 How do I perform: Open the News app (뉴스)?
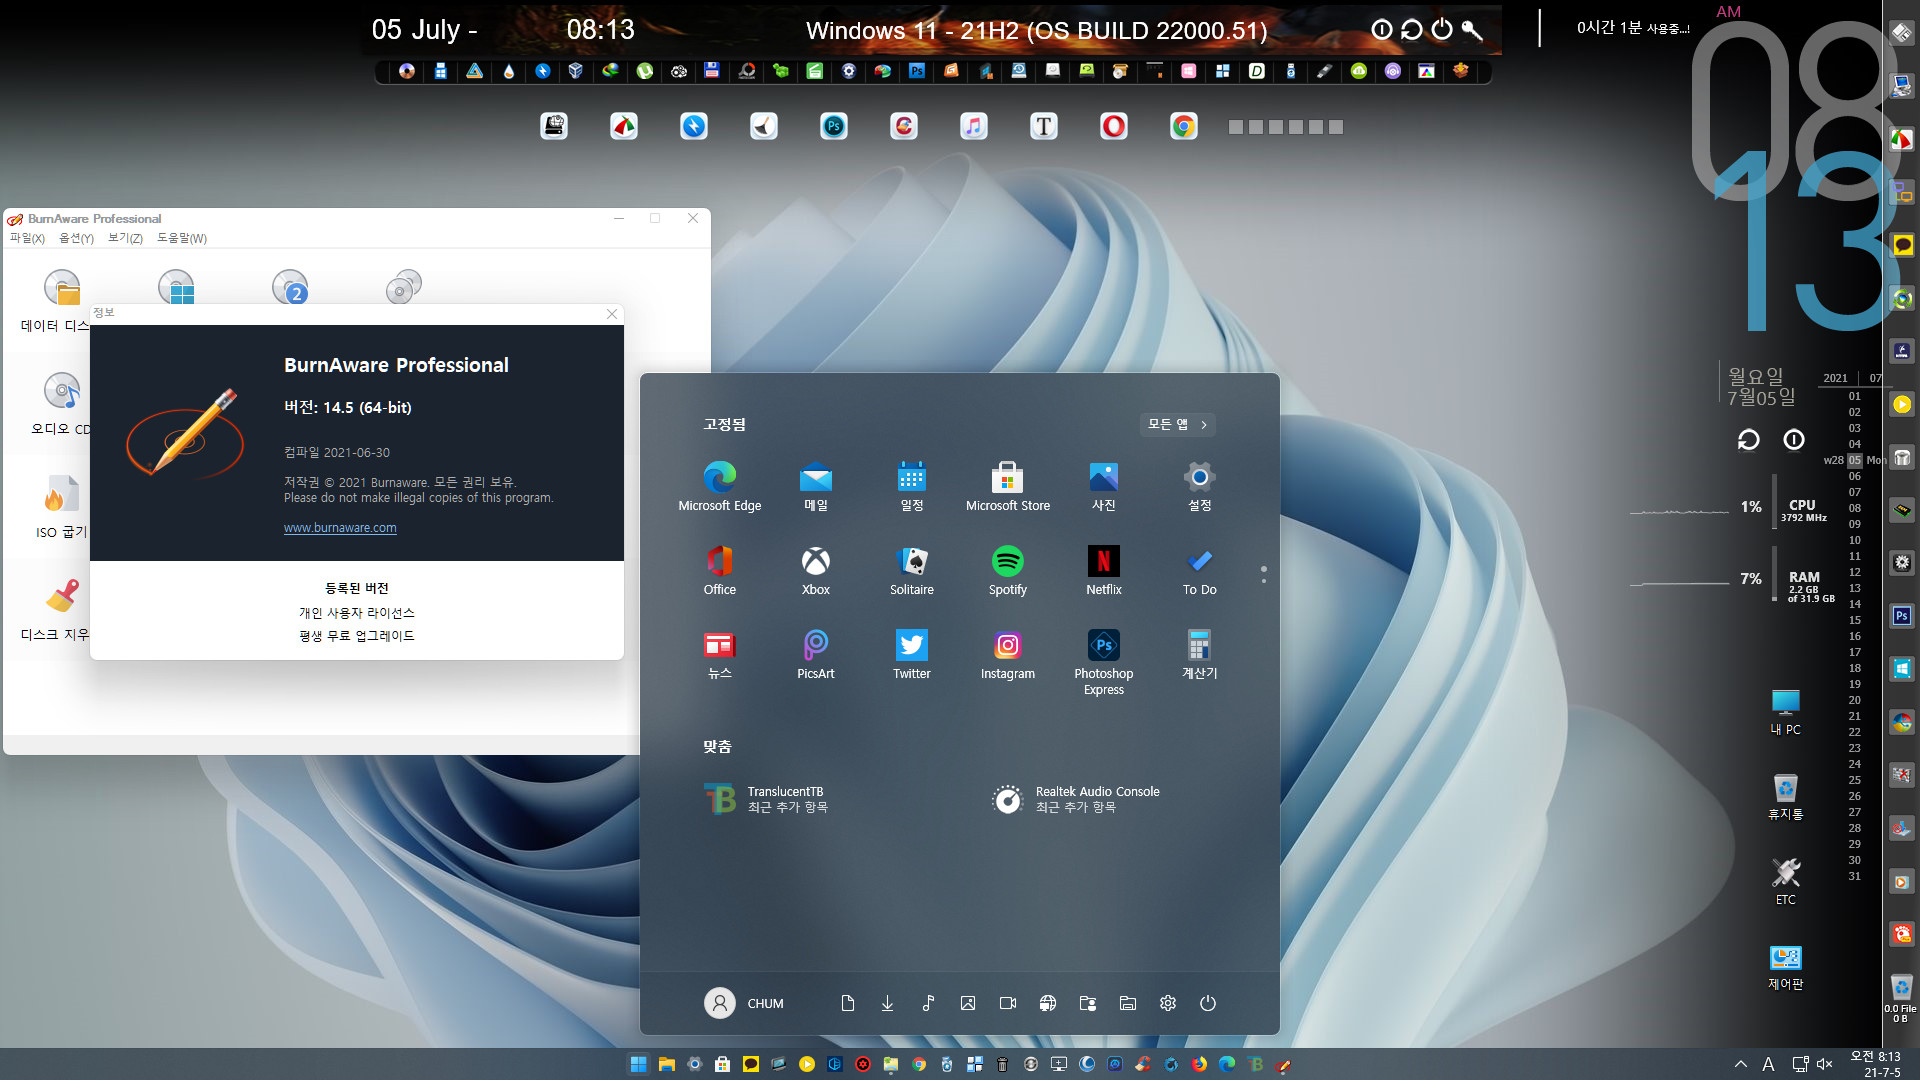(720, 654)
